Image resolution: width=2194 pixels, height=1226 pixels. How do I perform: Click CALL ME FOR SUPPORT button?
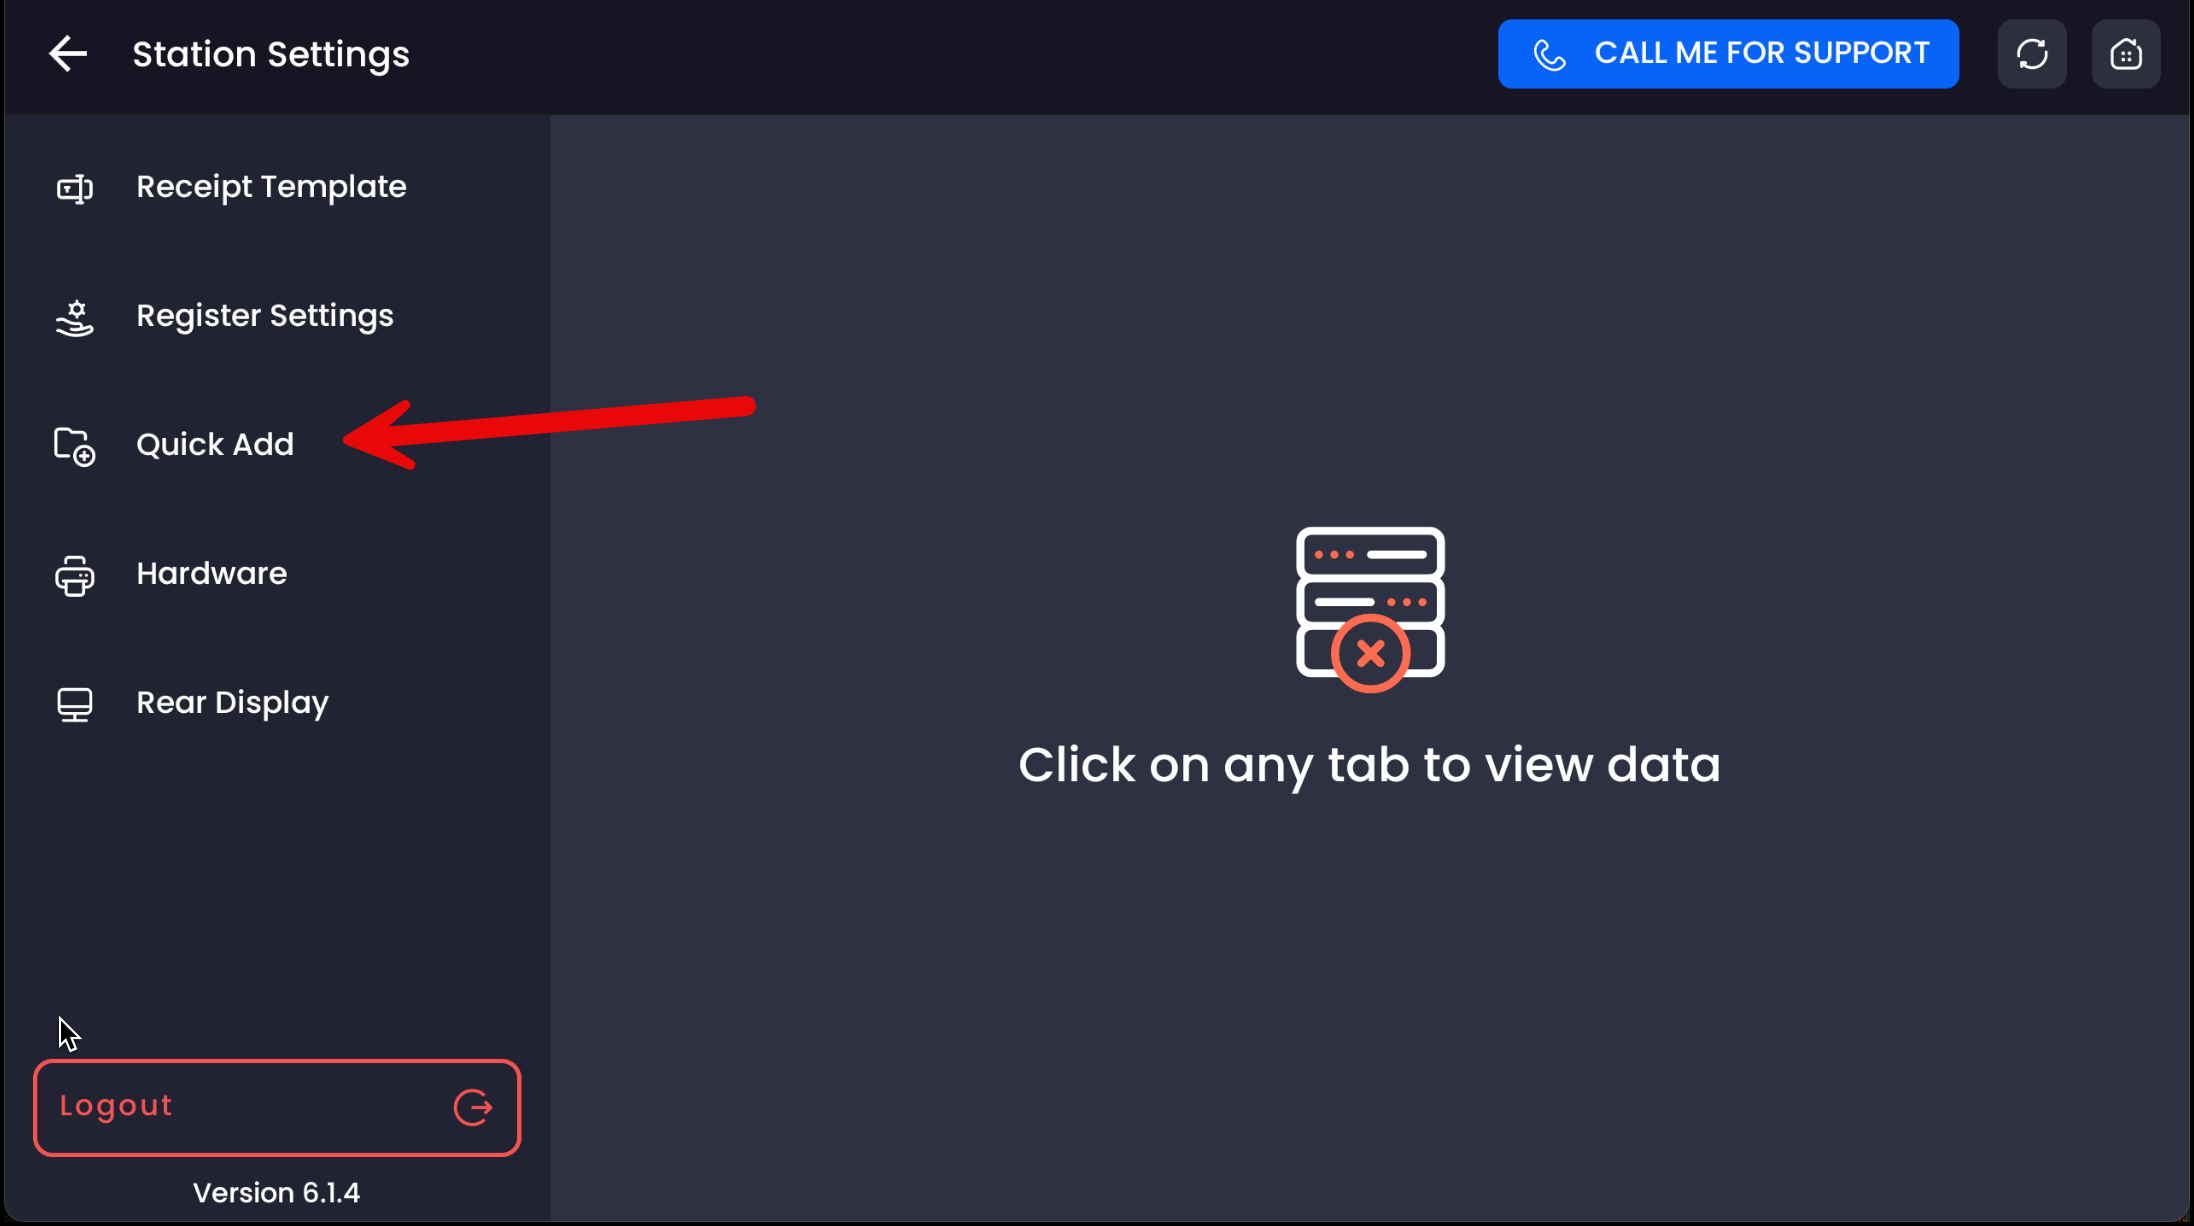pyautogui.click(x=1728, y=54)
